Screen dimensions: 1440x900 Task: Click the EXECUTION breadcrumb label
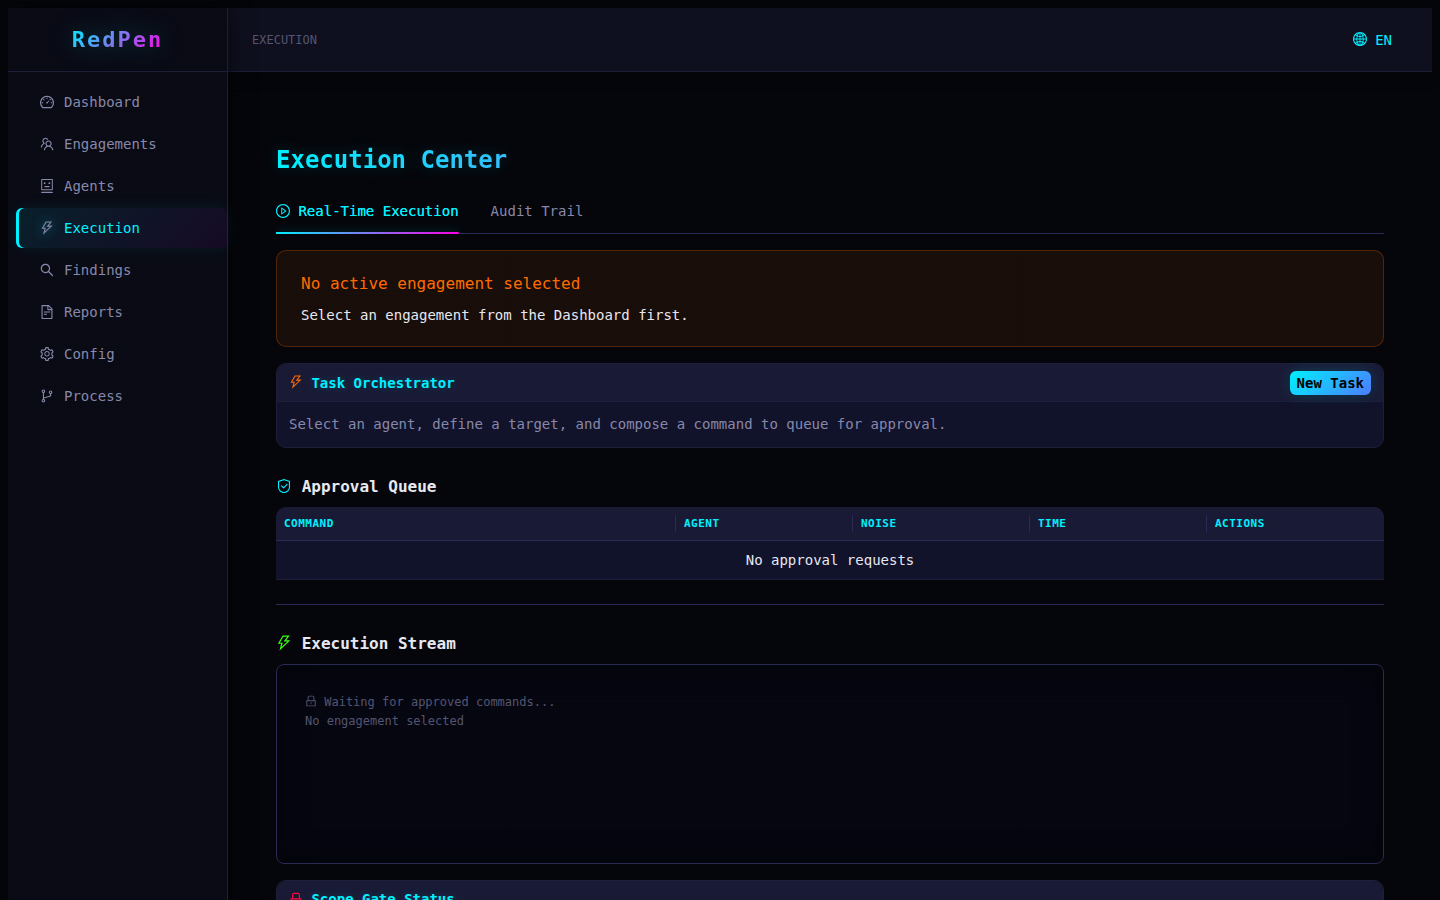point(284,40)
